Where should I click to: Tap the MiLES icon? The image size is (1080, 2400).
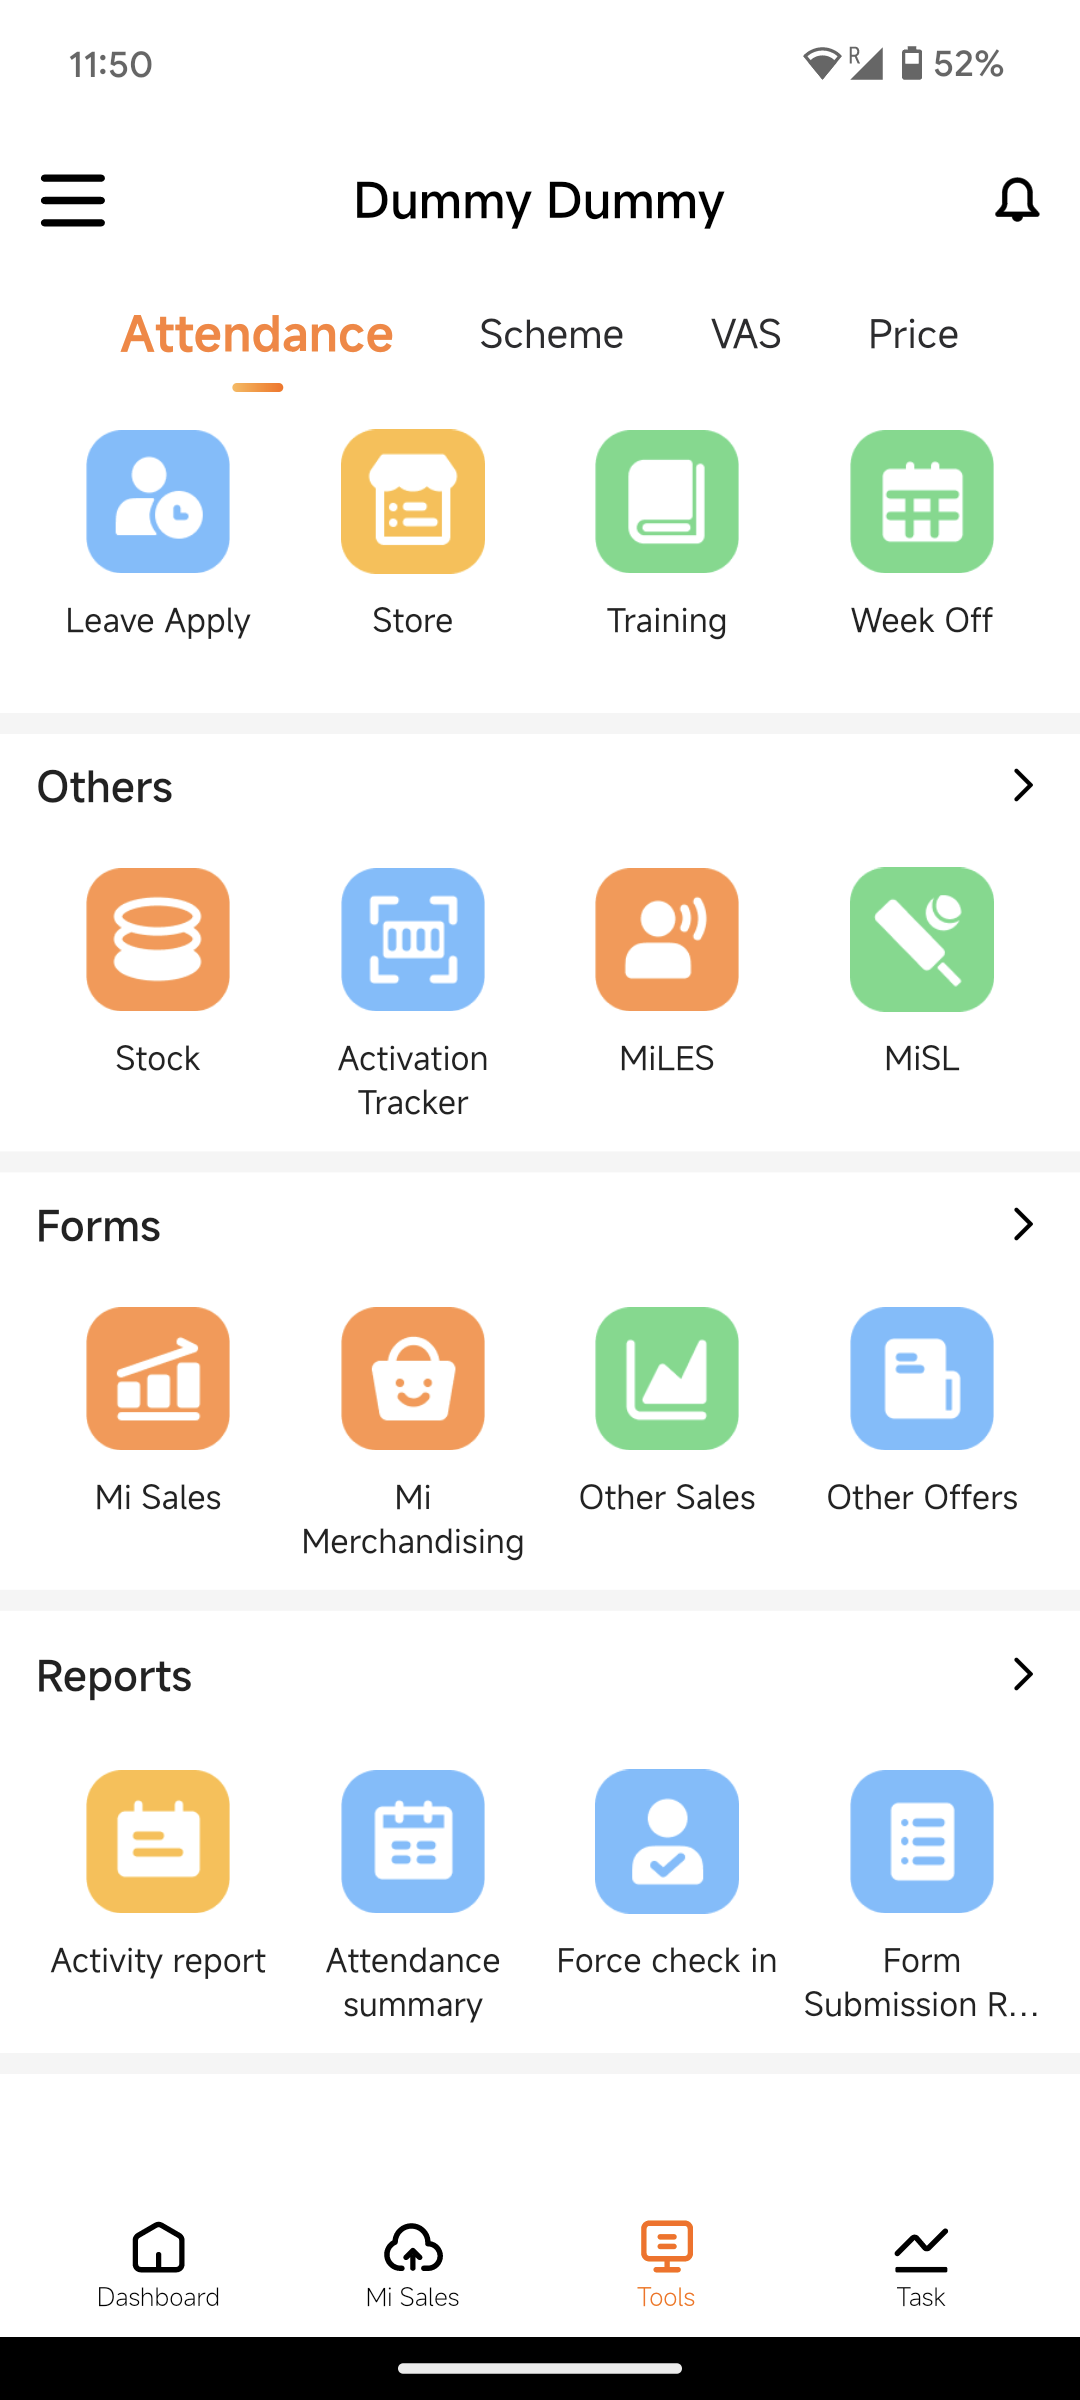667,940
